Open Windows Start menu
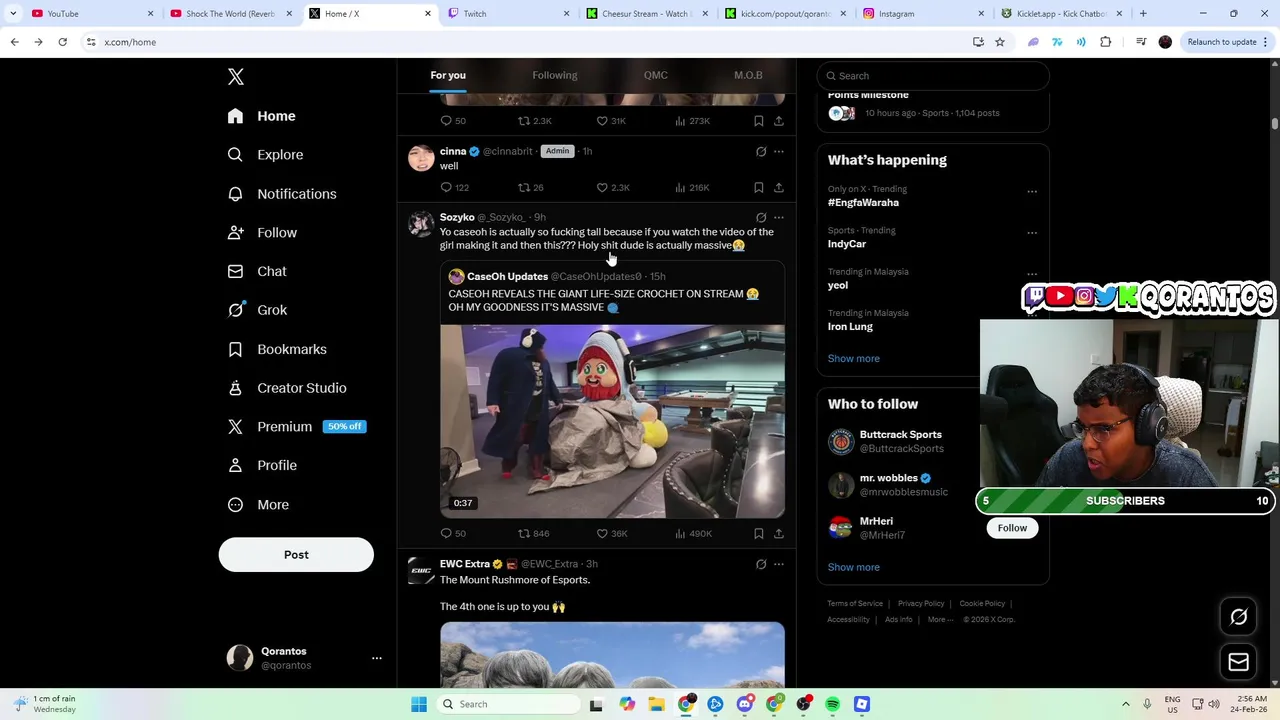Viewport: 1280px width, 720px height. [419, 705]
